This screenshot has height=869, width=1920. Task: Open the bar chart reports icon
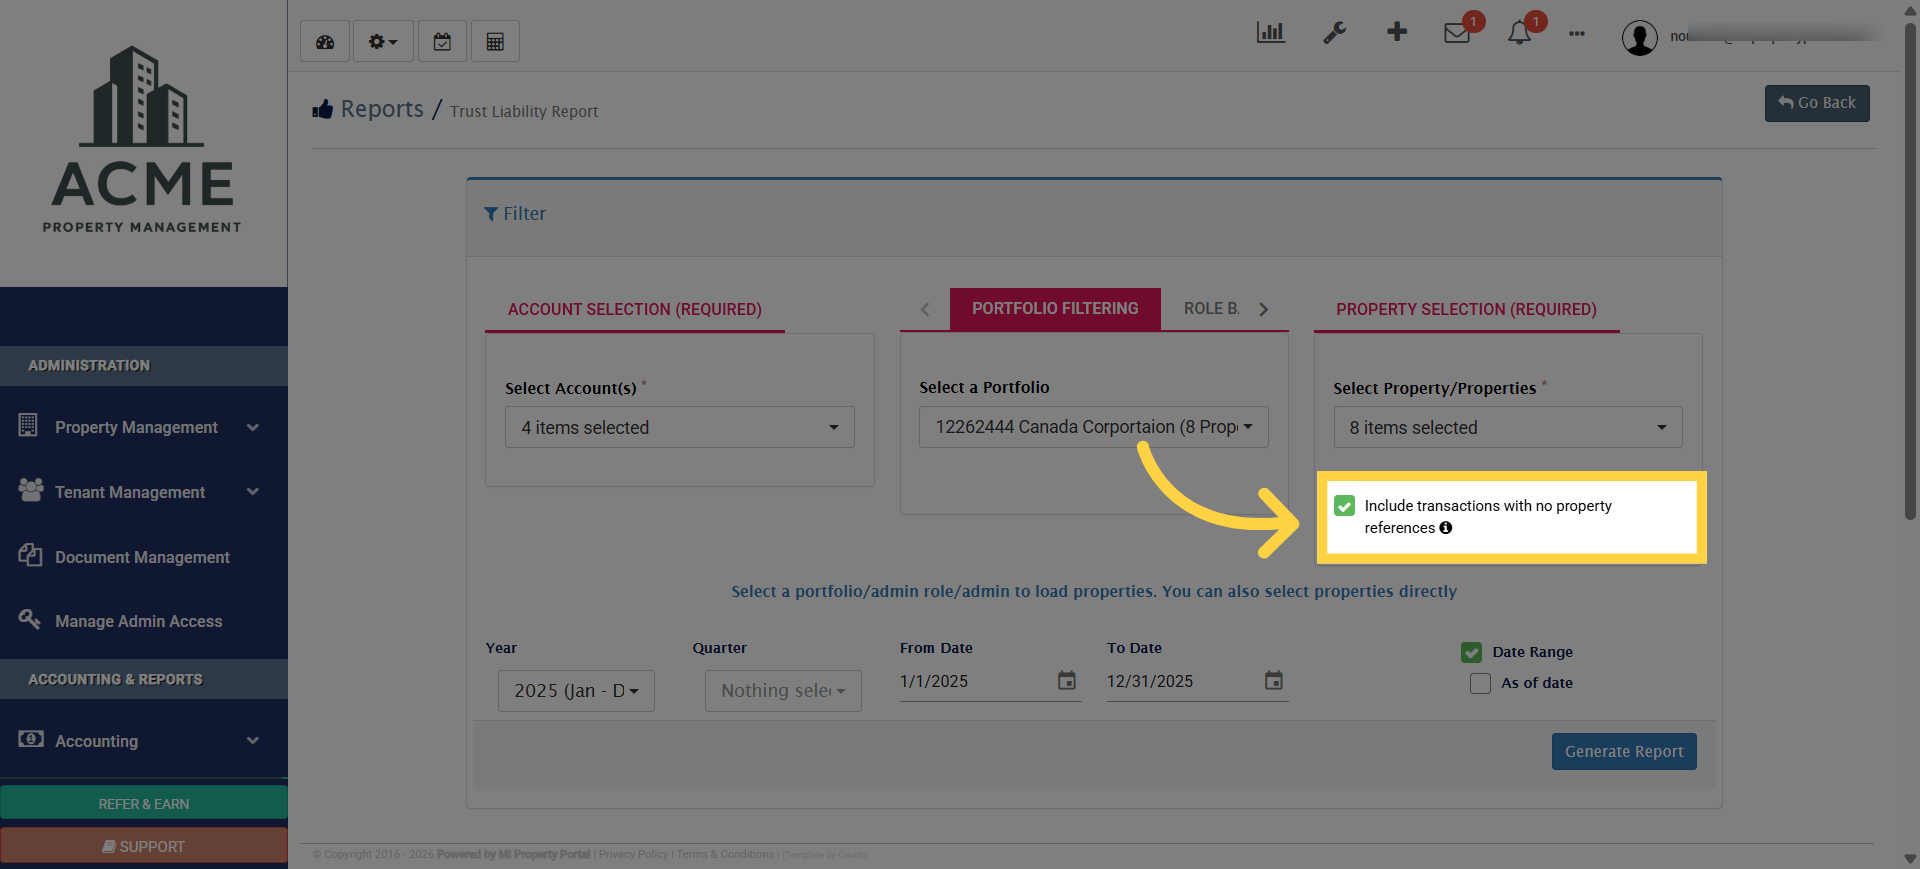(x=1270, y=33)
